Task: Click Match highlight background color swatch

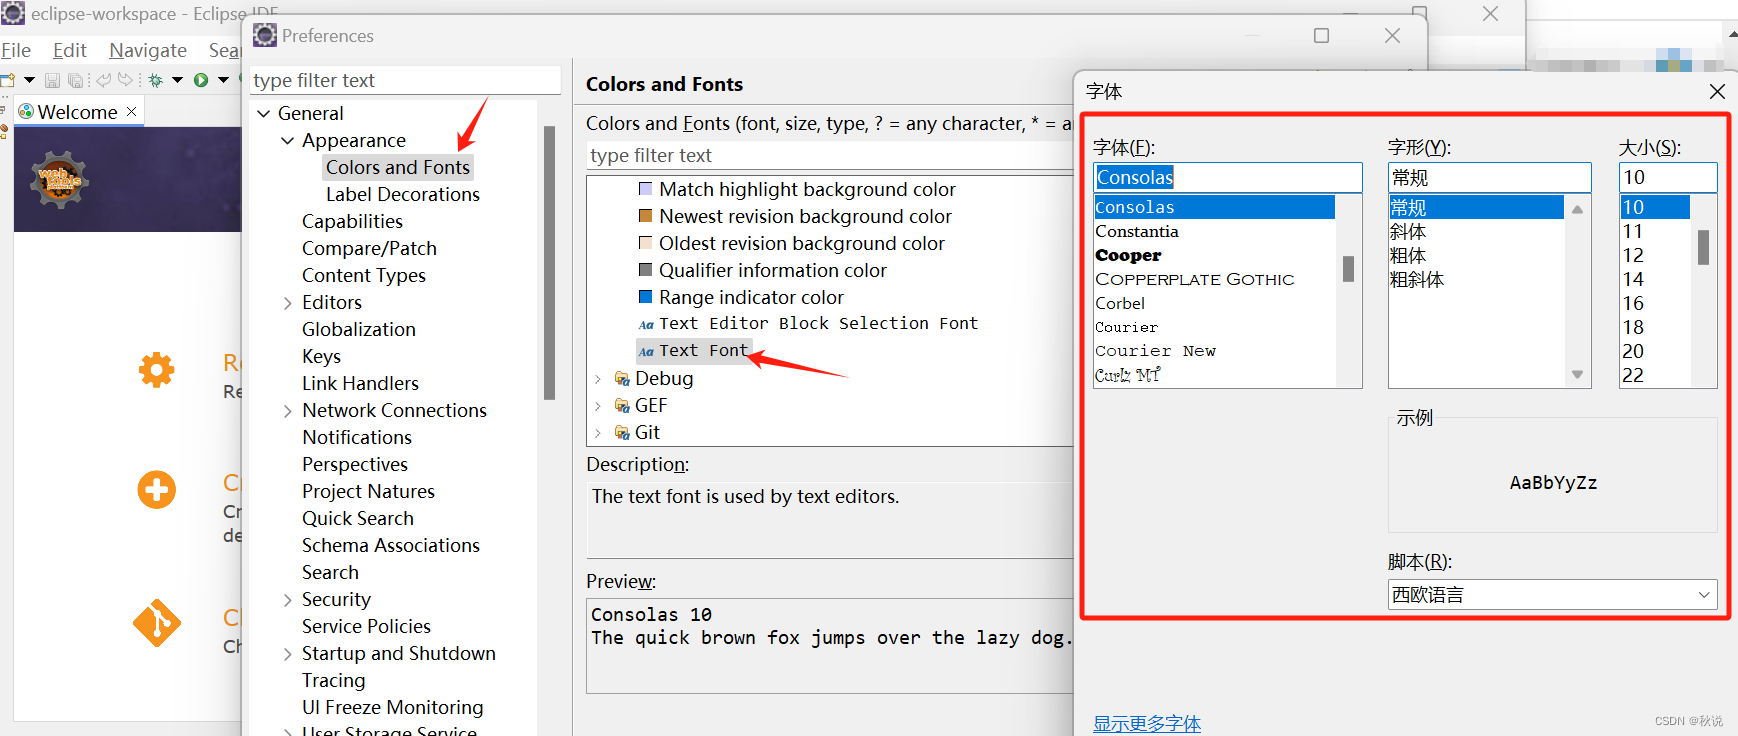Action: [x=646, y=189]
